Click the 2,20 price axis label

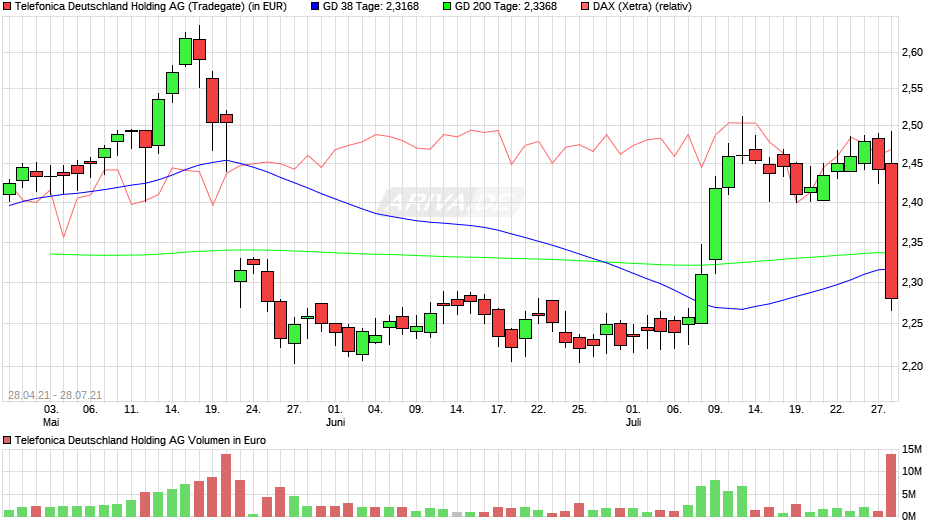[912, 366]
